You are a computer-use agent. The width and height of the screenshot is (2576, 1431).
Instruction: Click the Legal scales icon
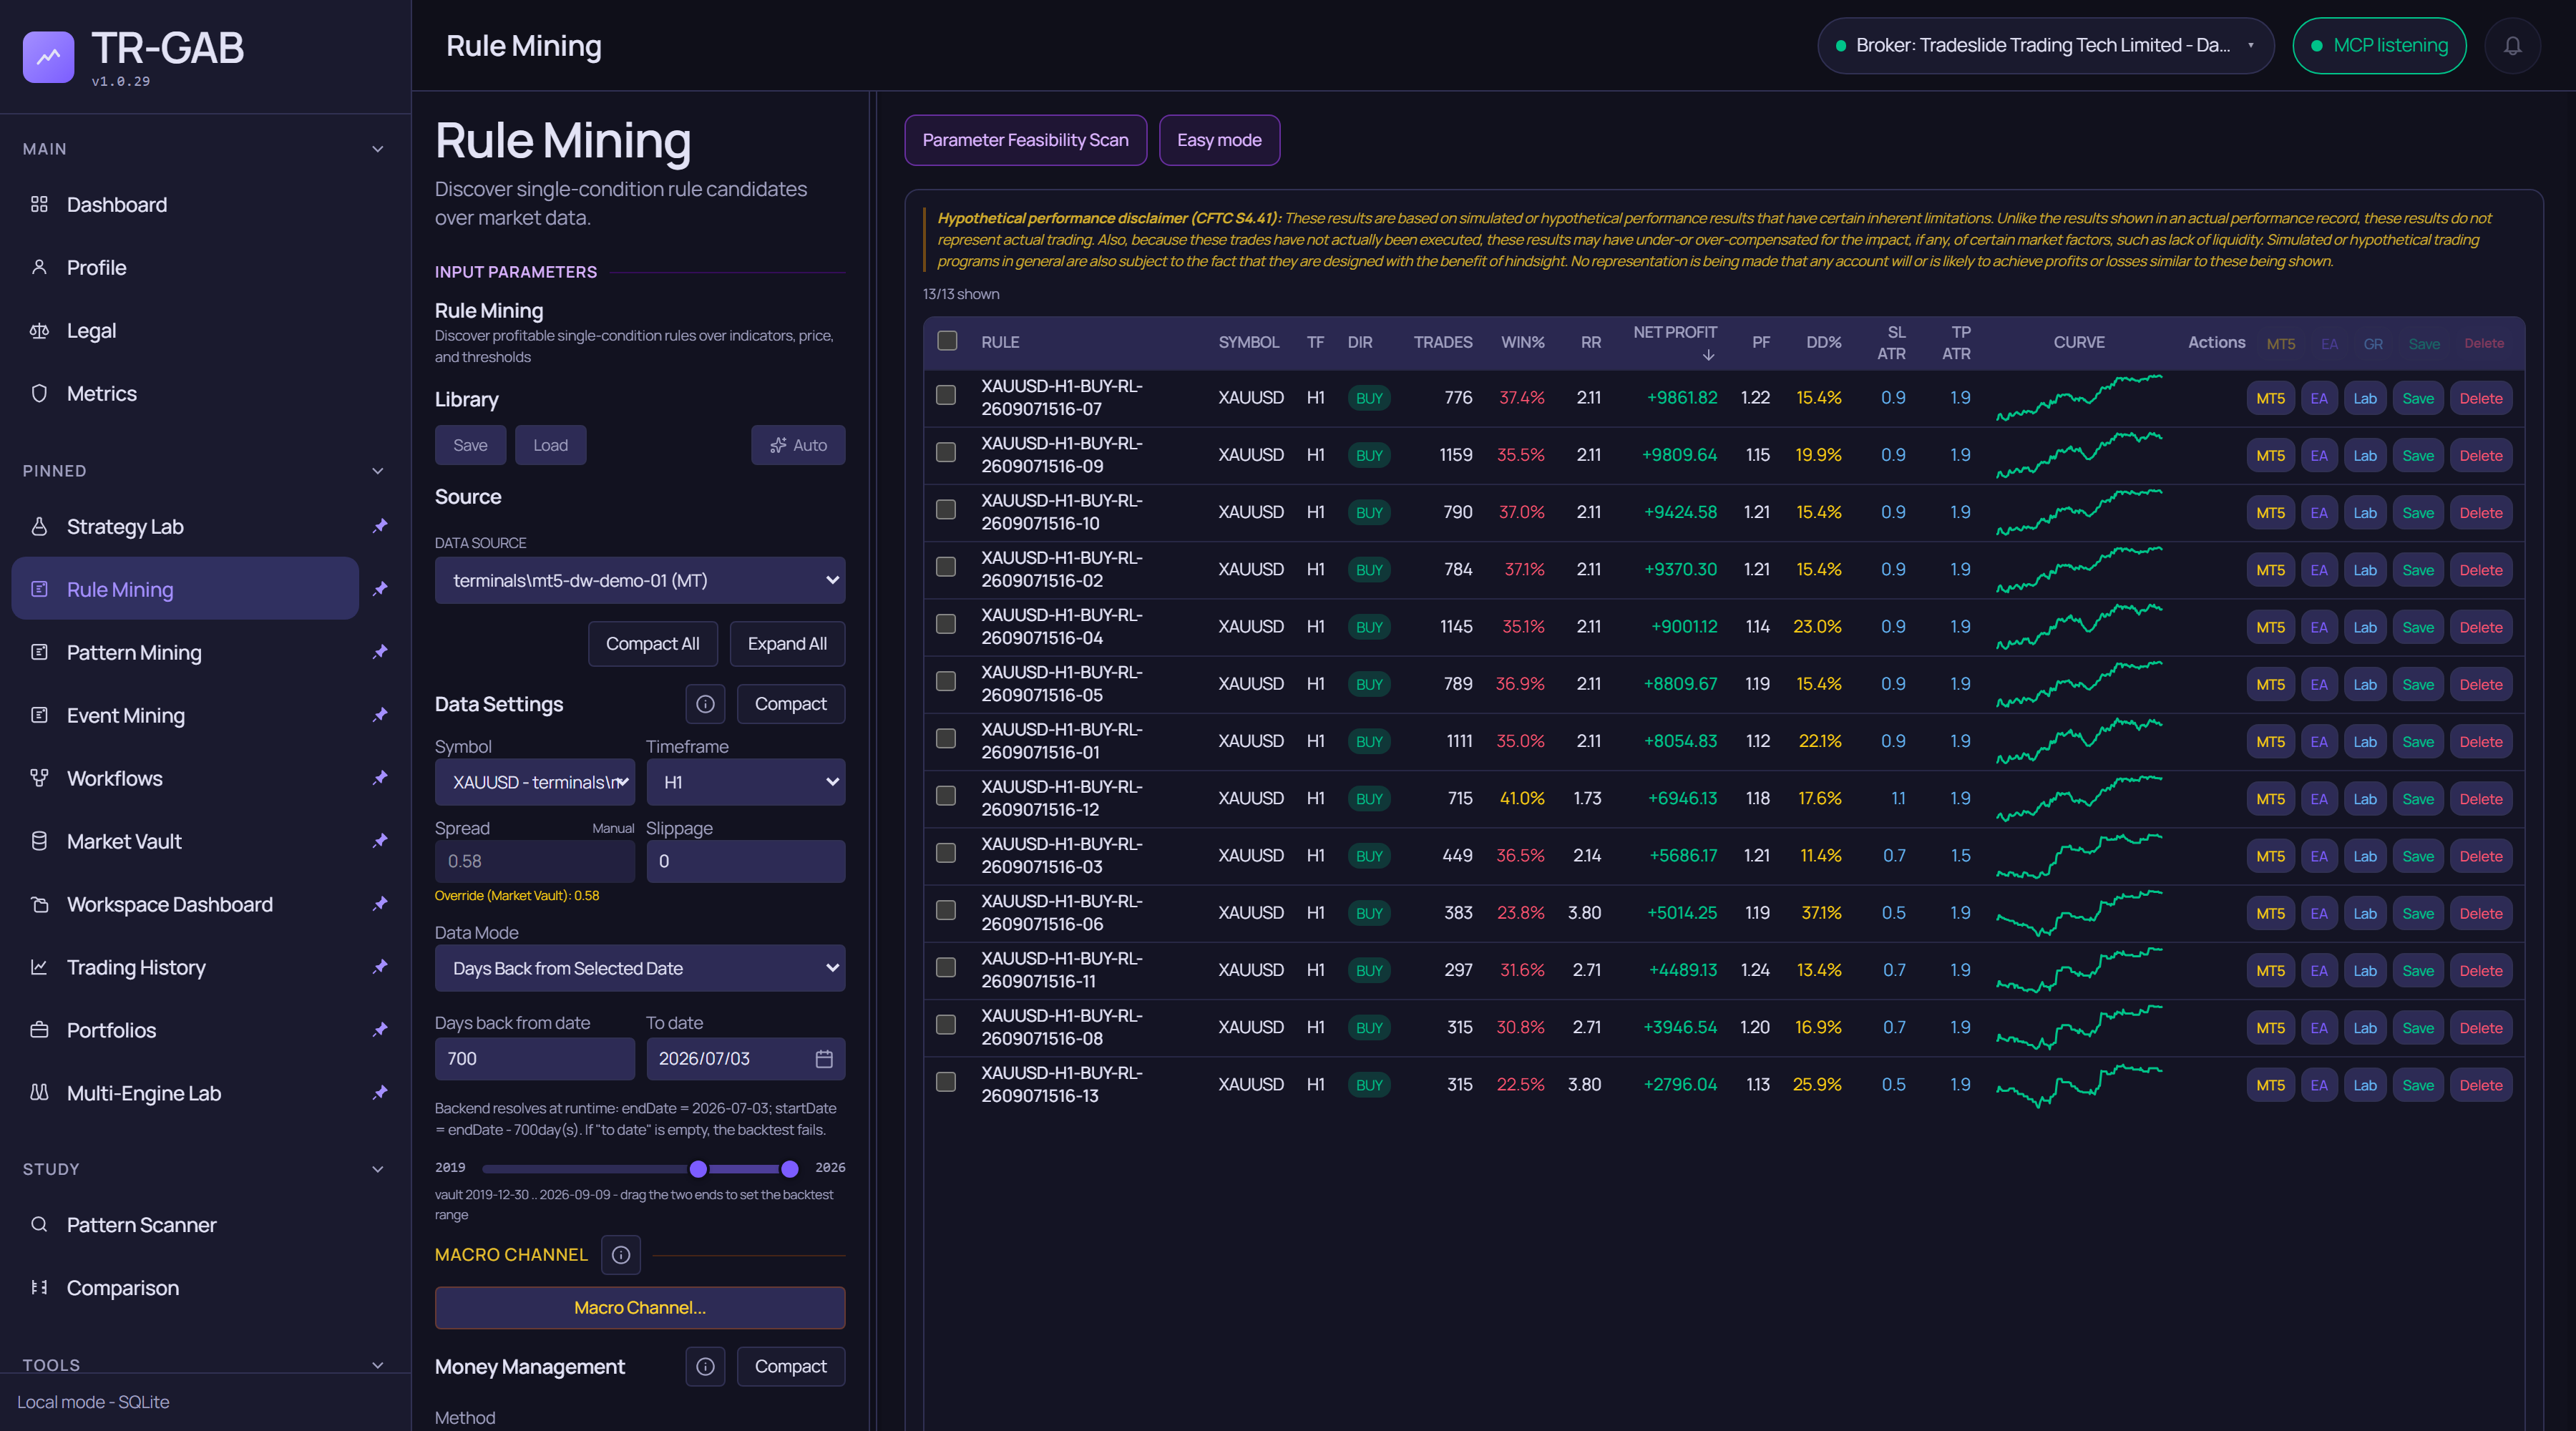coord(39,330)
